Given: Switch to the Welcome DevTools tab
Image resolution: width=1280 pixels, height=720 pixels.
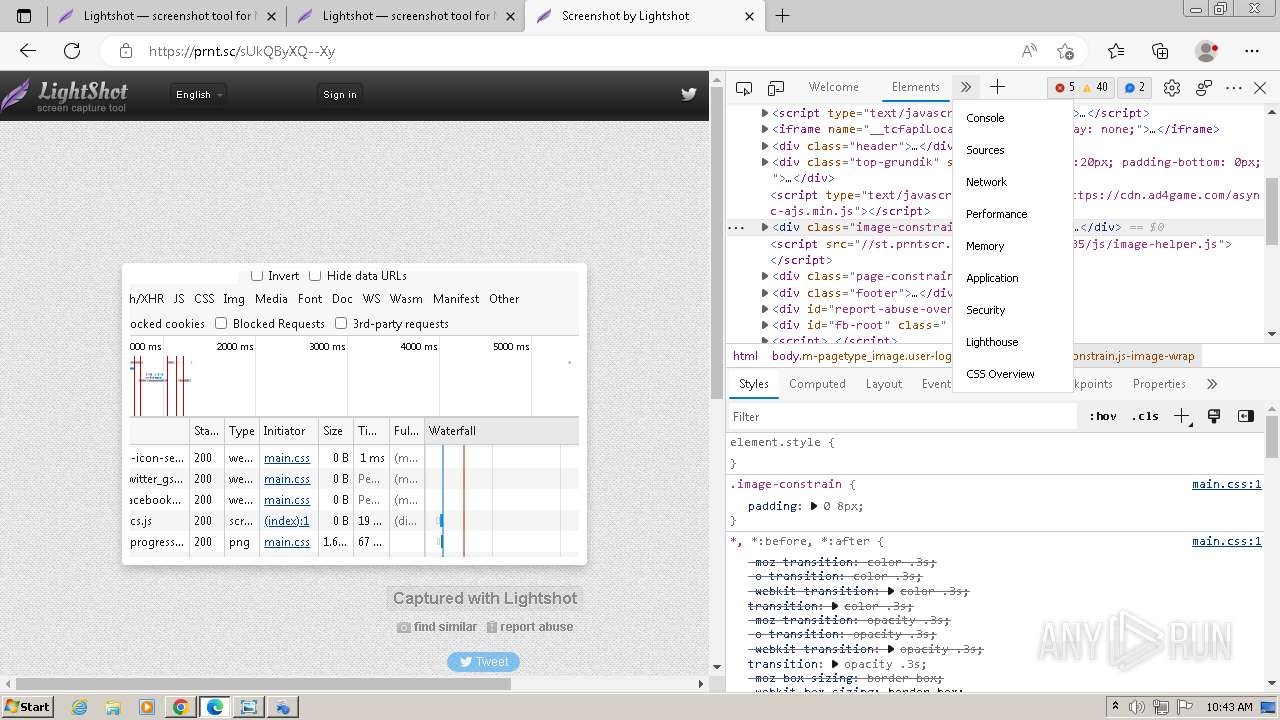Looking at the screenshot, I should (833, 87).
